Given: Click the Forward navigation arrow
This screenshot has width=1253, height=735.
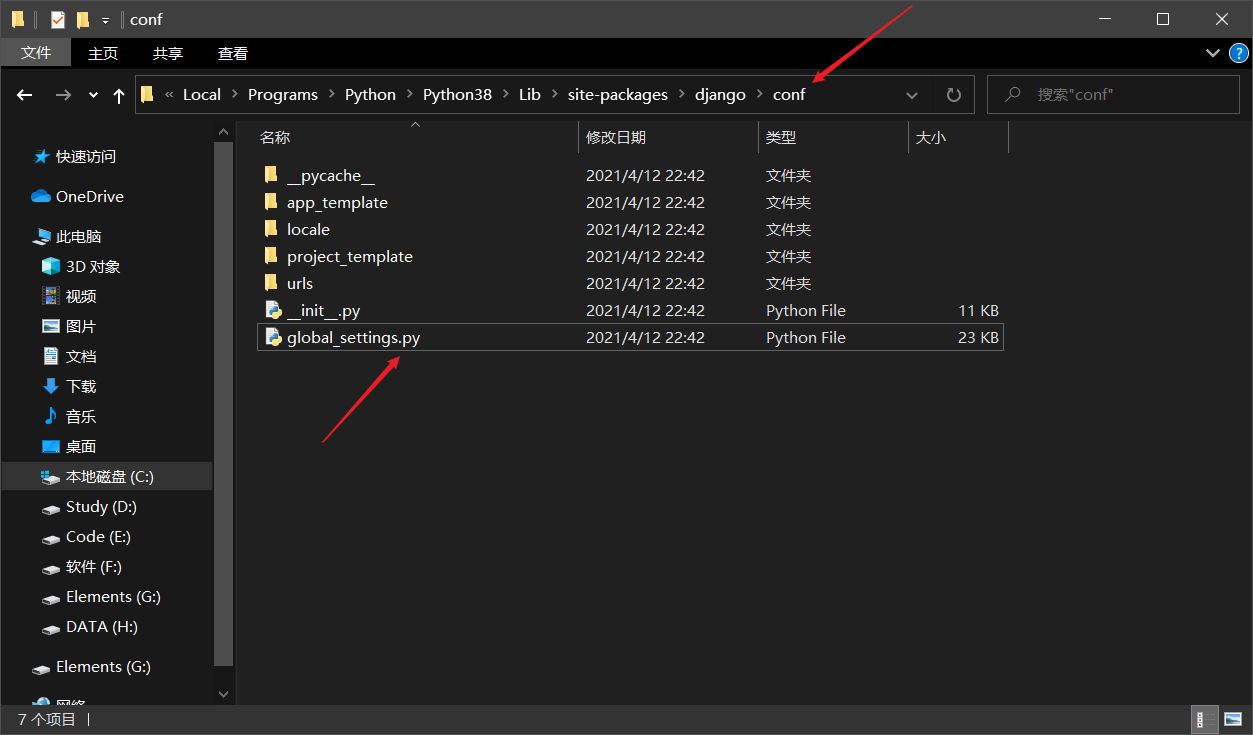Looking at the screenshot, I should [x=63, y=94].
